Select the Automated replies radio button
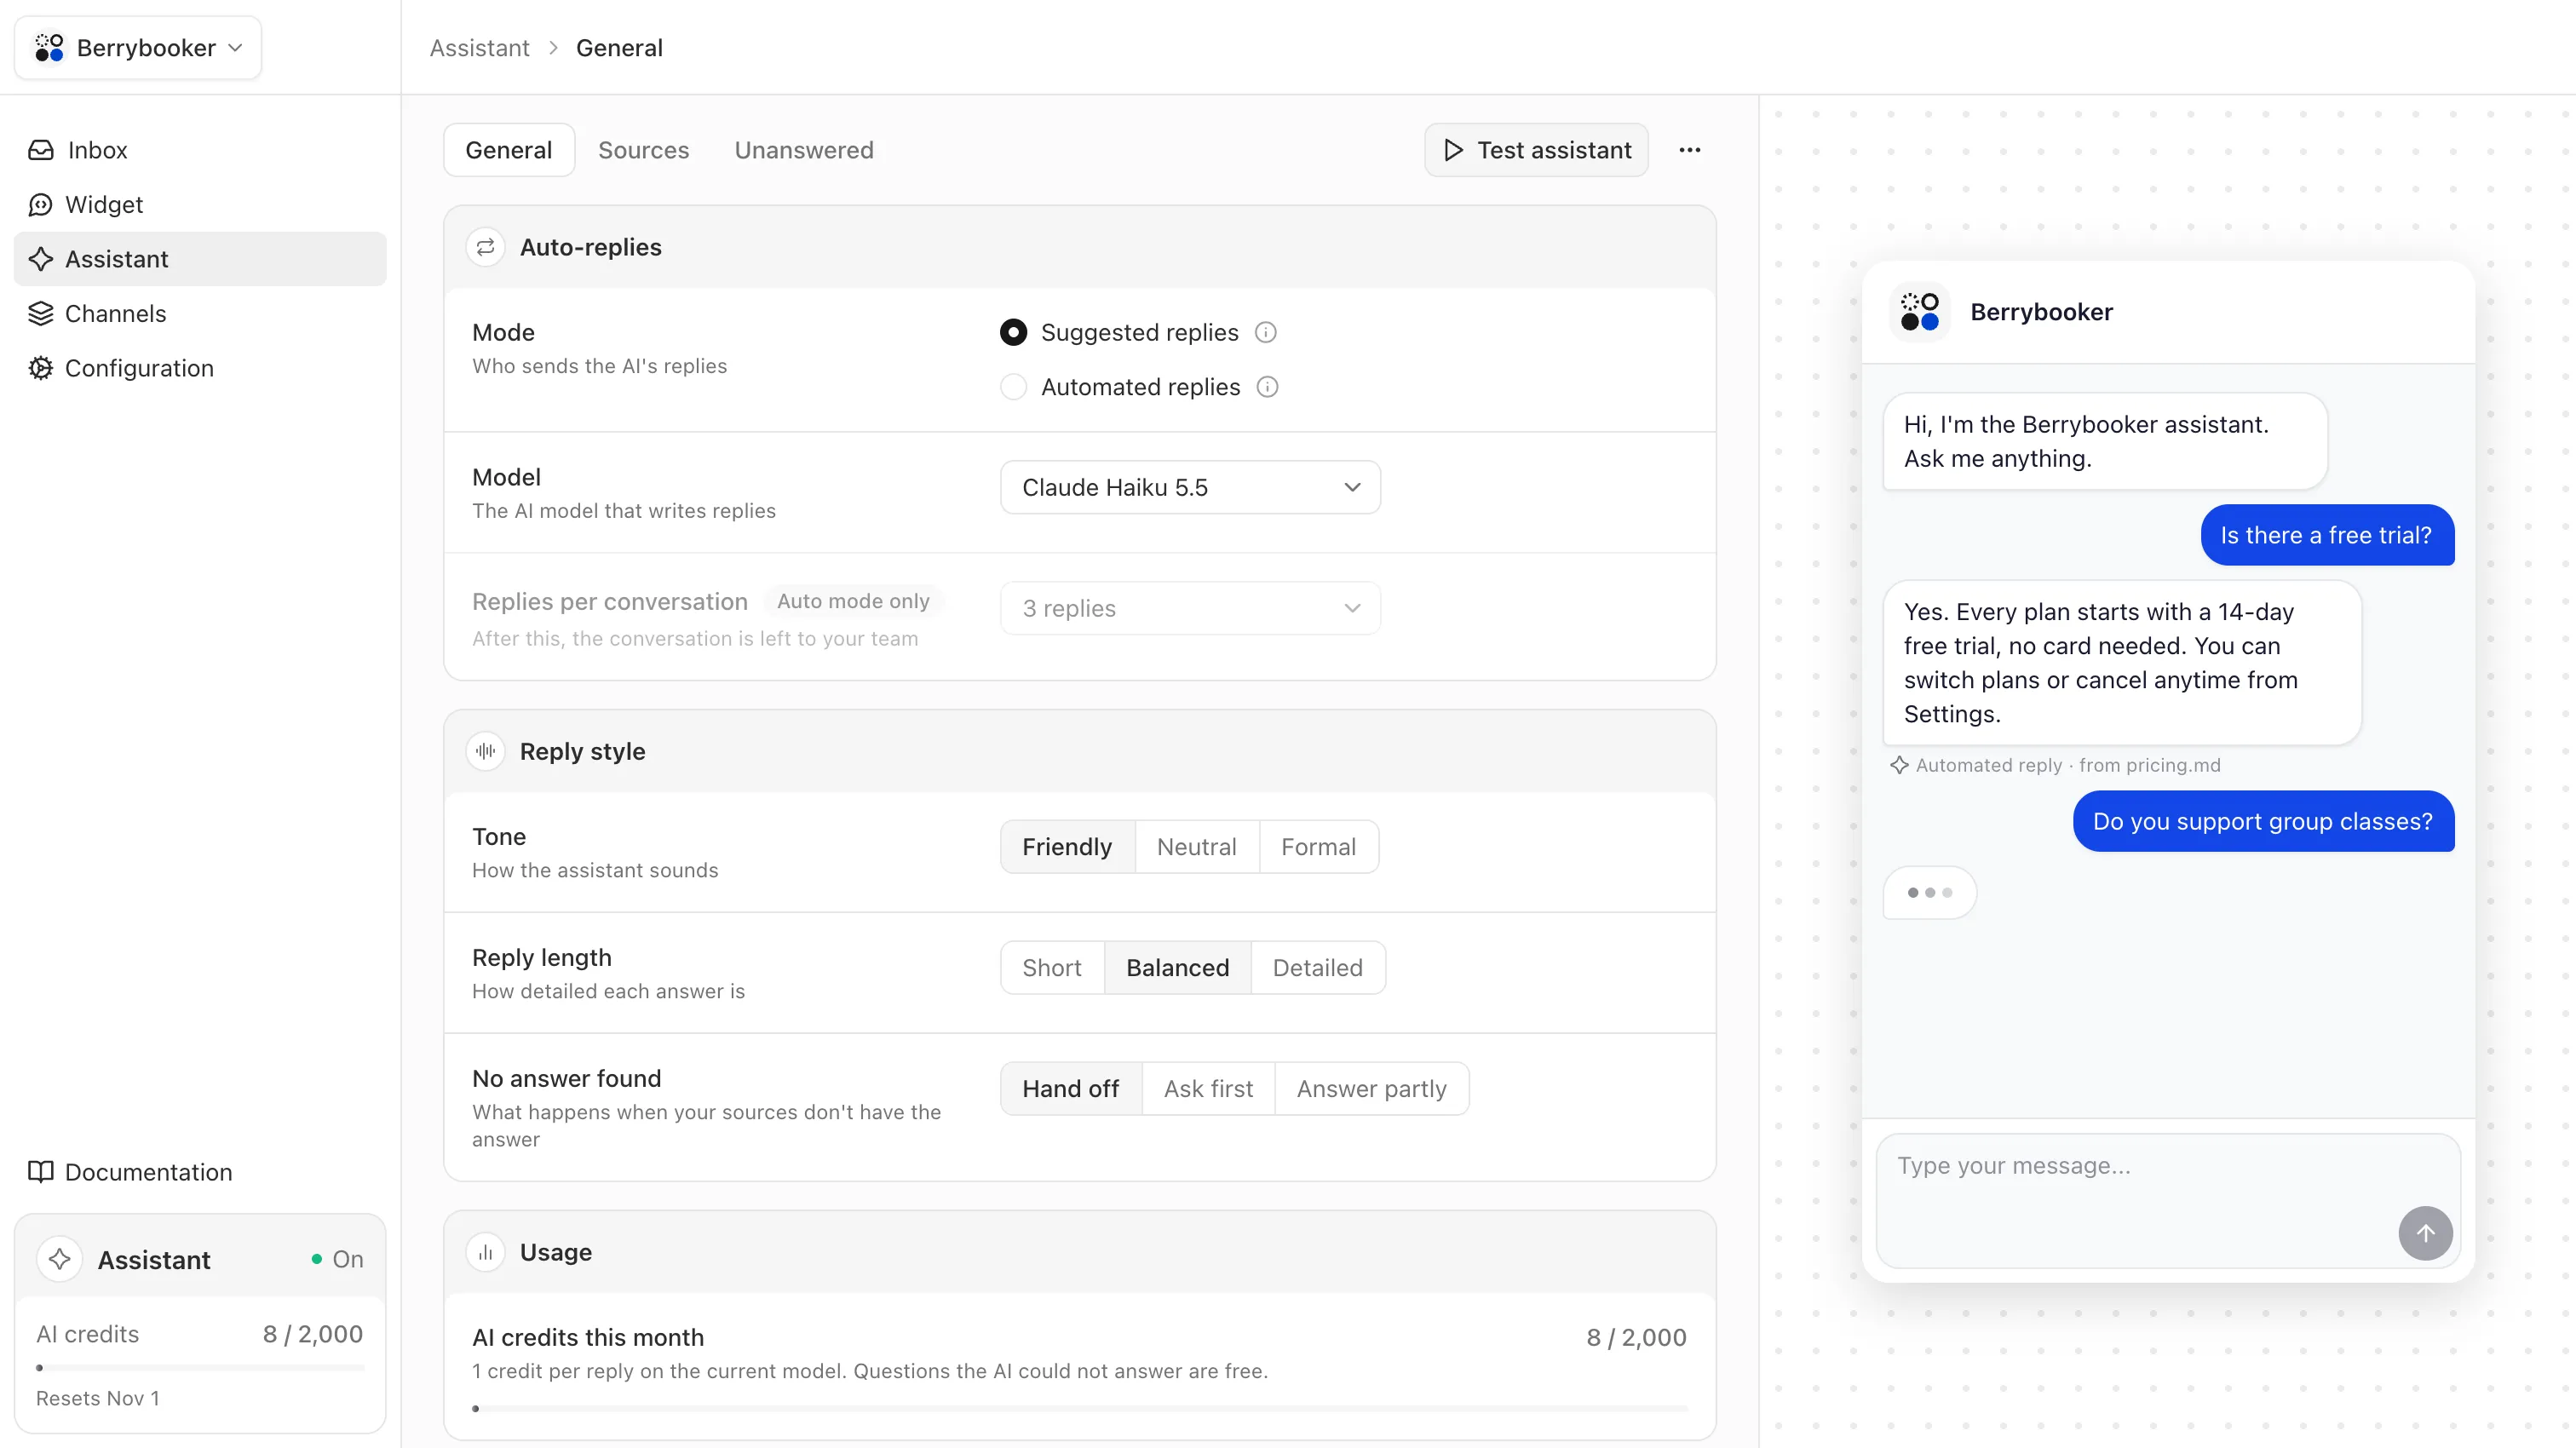 click(x=1013, y=387)
